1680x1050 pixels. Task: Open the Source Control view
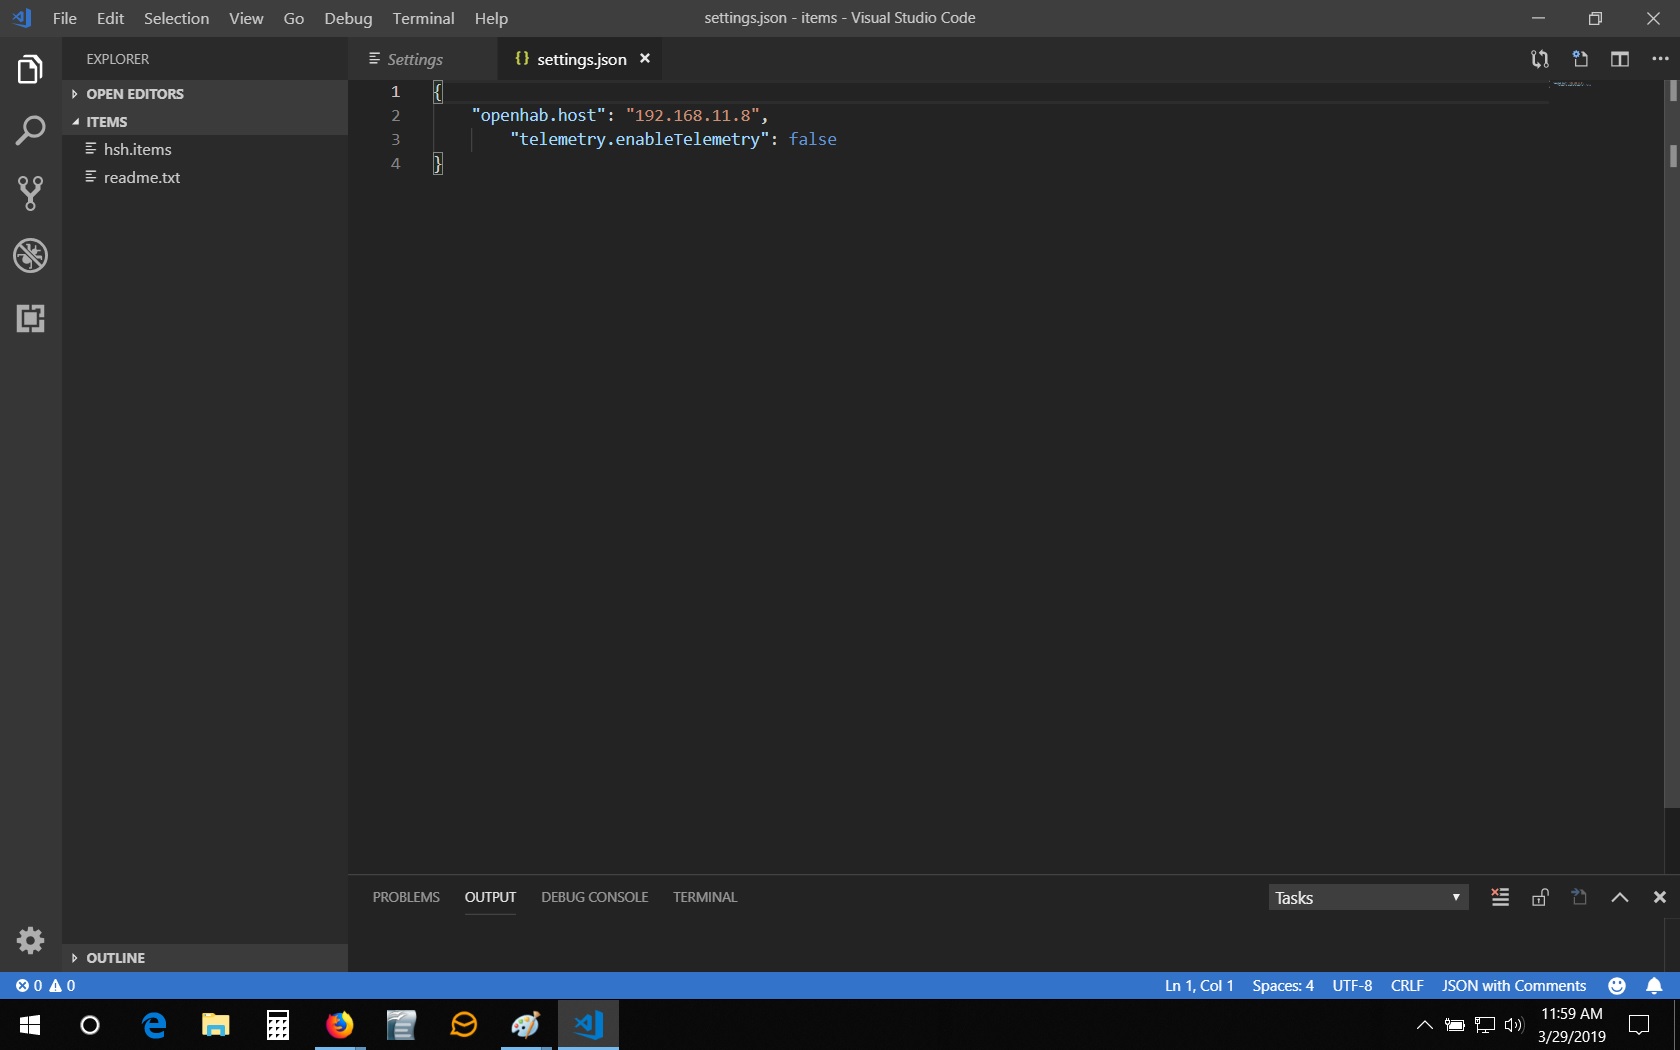30,193
